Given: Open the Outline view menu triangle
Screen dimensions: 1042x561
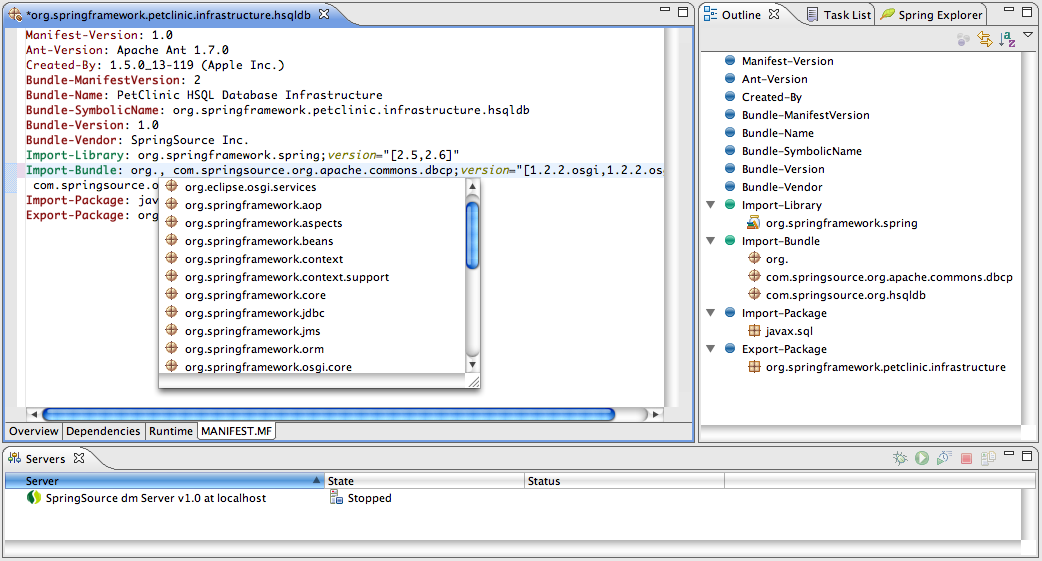Looking at the screenshot, I should click(x=1028, y=35).
